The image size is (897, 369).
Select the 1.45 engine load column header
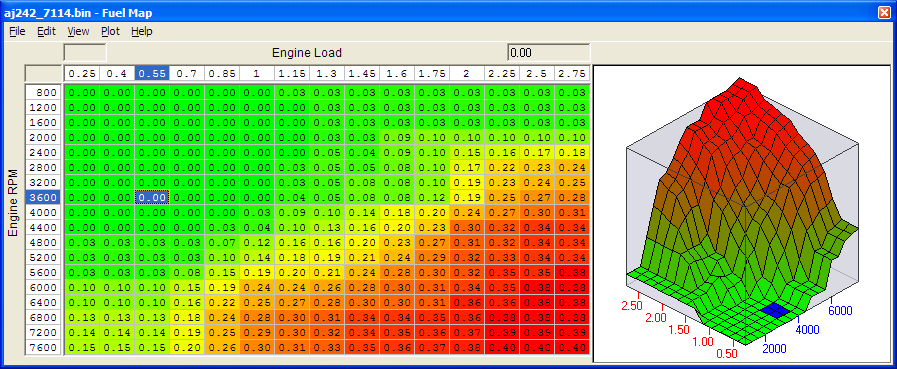pos(362,73)
